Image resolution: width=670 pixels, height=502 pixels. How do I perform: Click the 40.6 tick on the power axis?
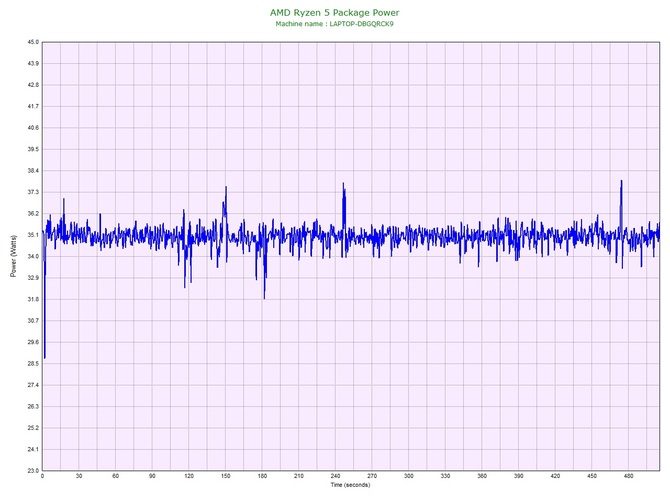click(33, 128)
